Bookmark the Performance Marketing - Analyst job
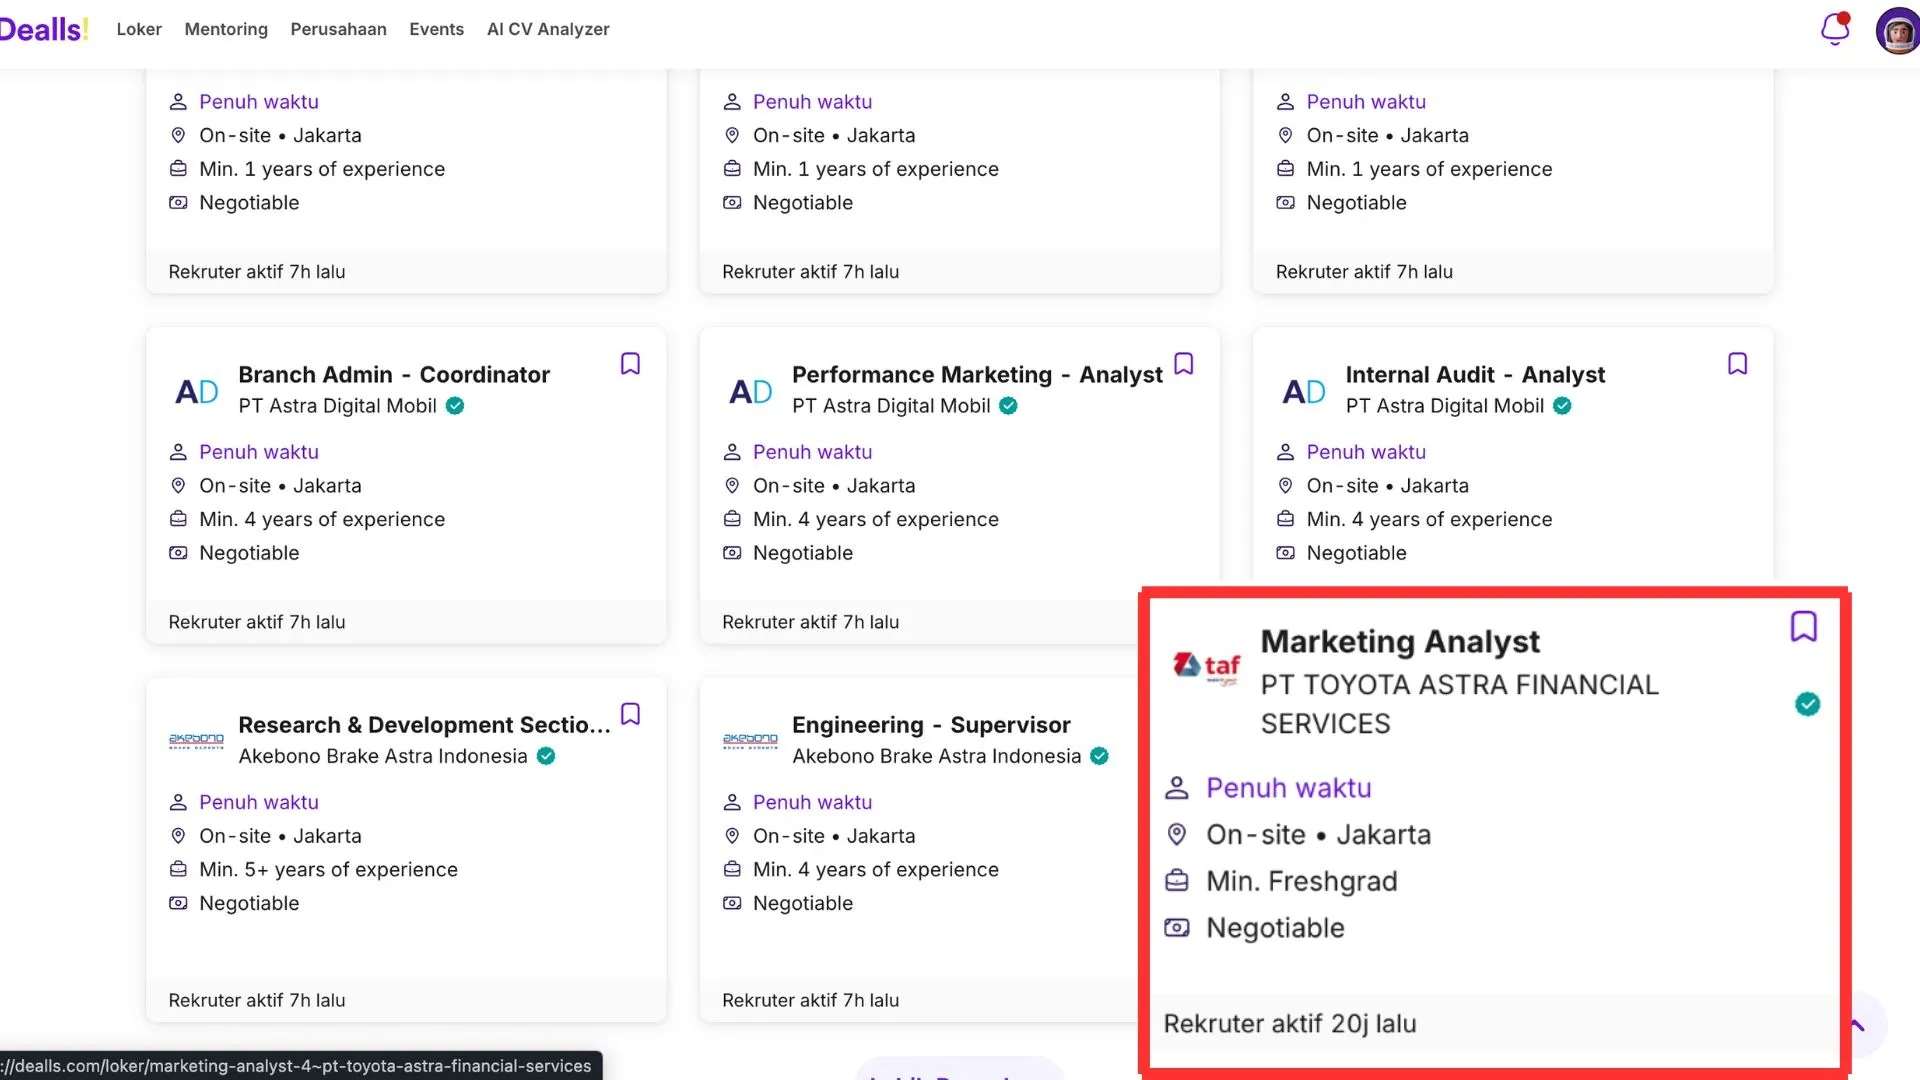 click(1184, 363)
